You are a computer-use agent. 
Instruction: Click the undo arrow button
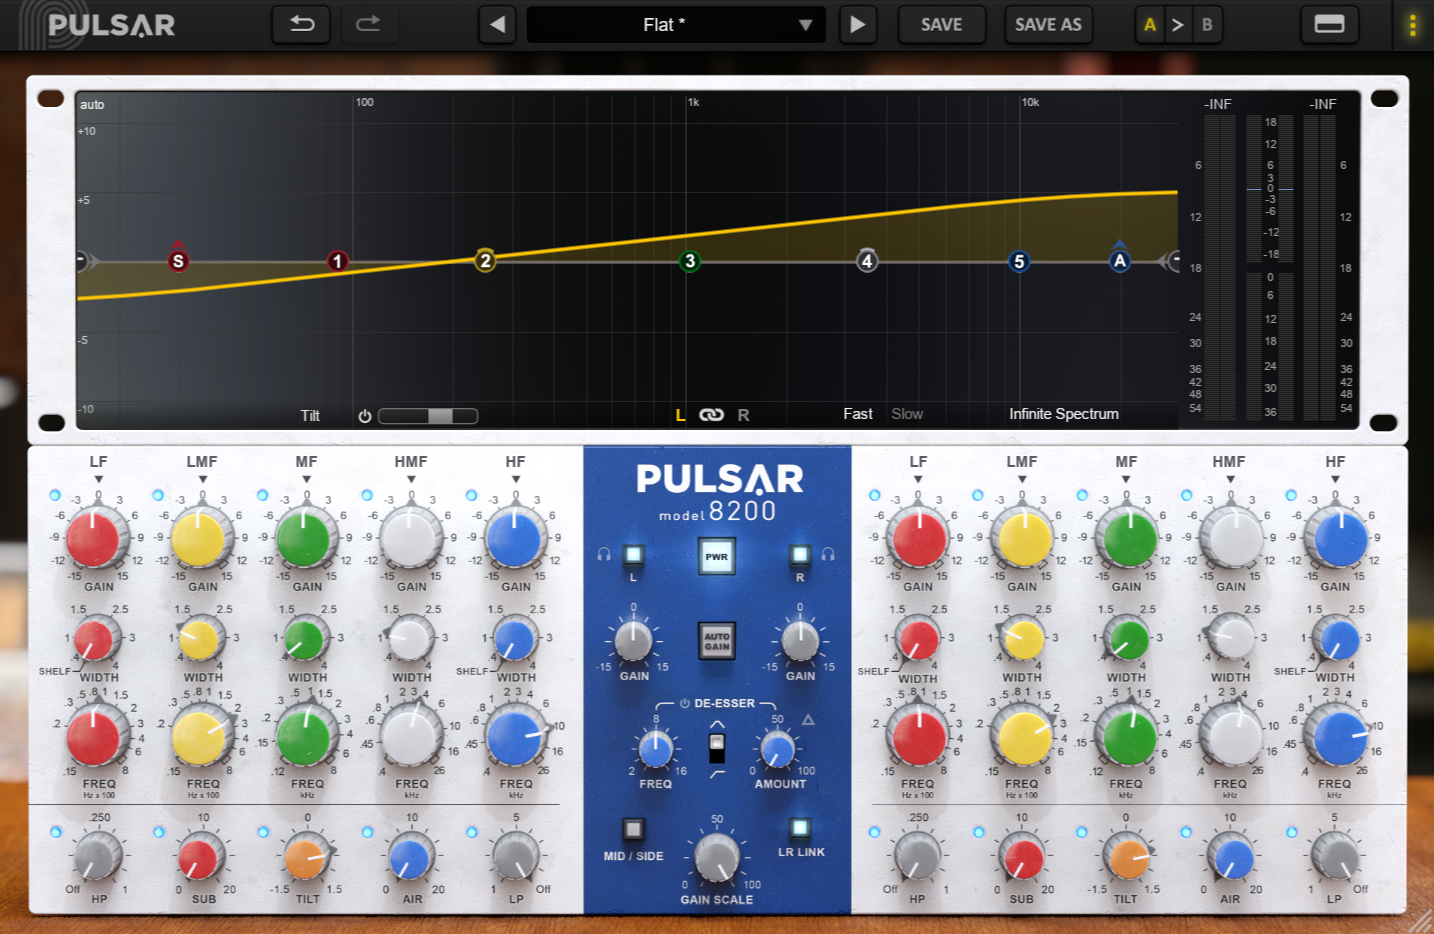pyautogui.click(x=301, y=24)
